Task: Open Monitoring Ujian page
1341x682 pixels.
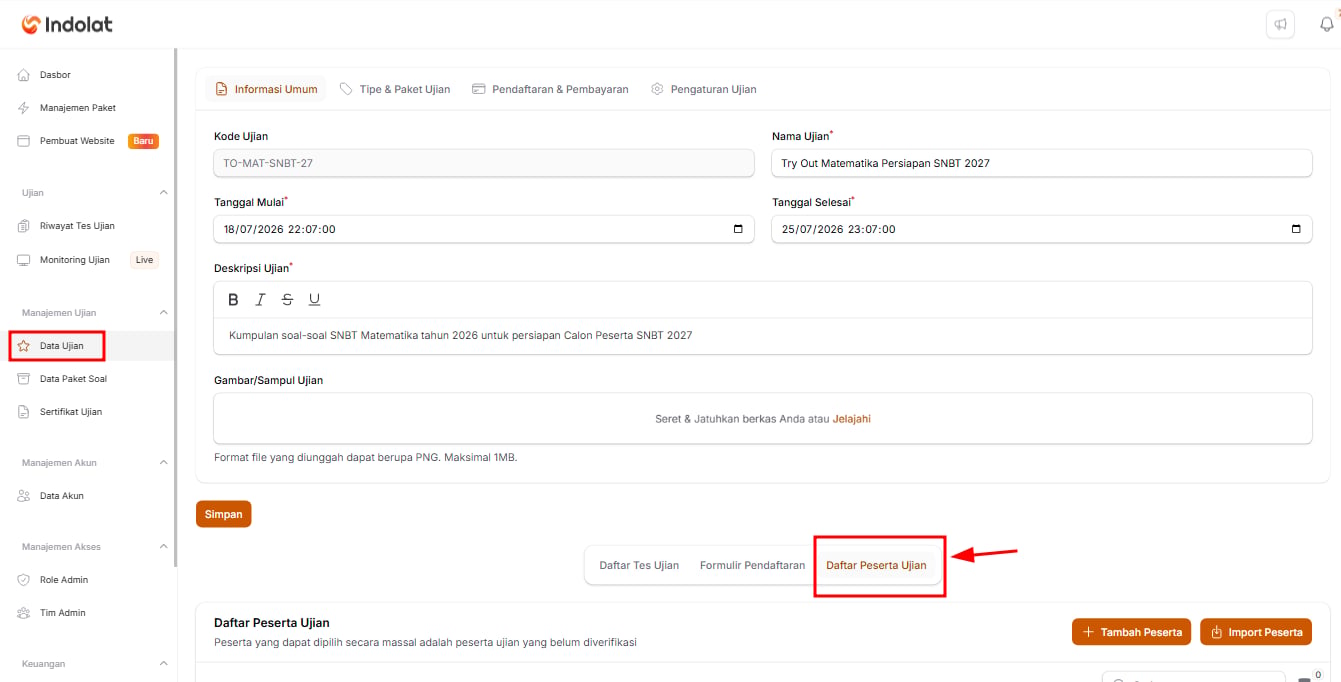Action: pyautogui.click(x=75, y=260)
